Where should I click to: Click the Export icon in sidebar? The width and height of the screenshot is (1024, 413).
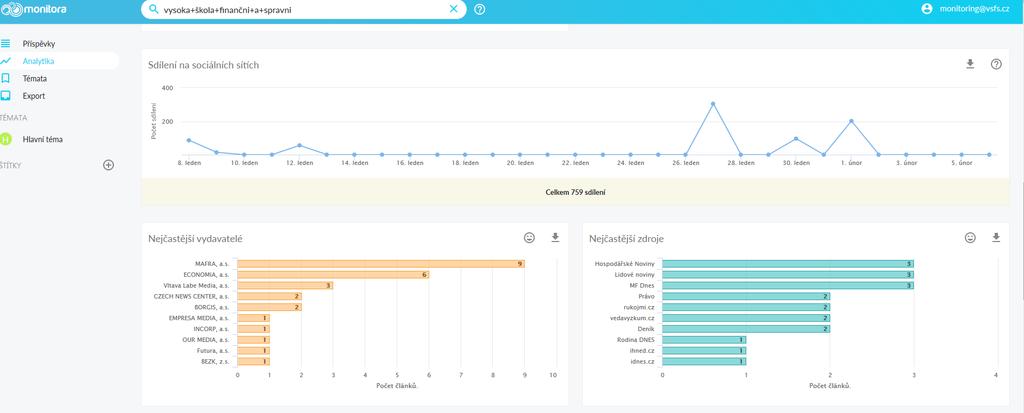point(5,95)
